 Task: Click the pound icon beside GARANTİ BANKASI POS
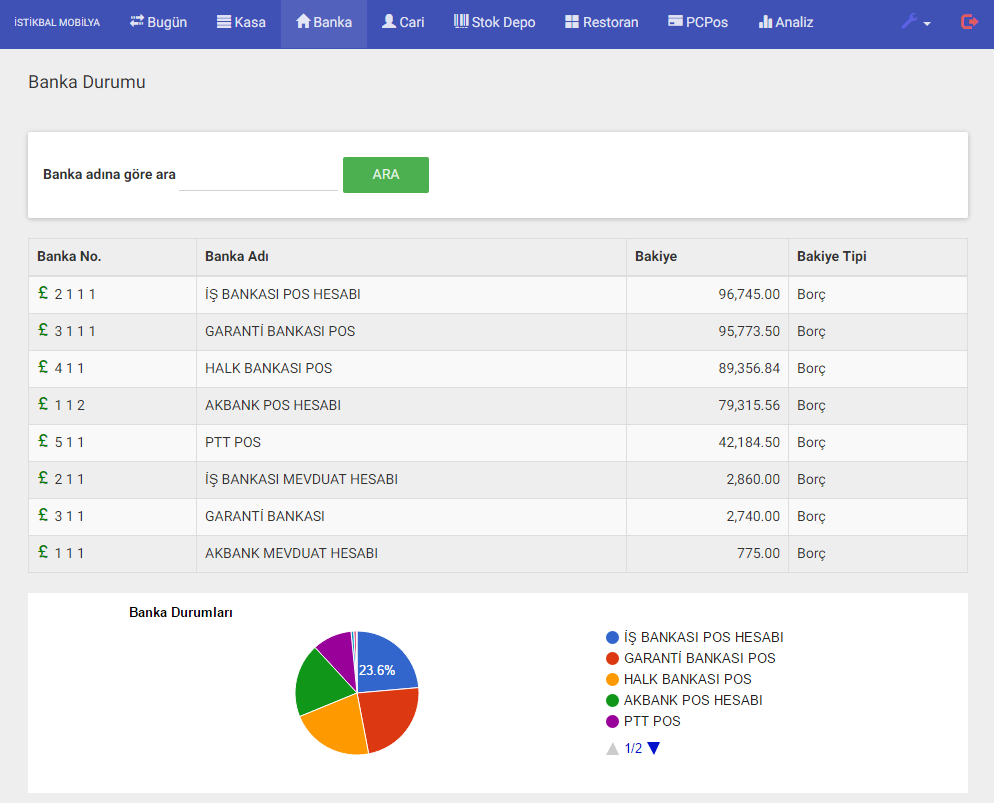click(x=43, y=331)
